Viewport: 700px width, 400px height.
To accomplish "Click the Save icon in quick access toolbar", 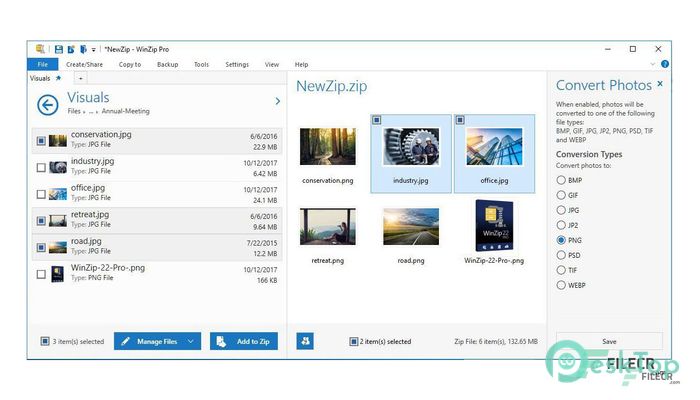I will pos(58,49).
